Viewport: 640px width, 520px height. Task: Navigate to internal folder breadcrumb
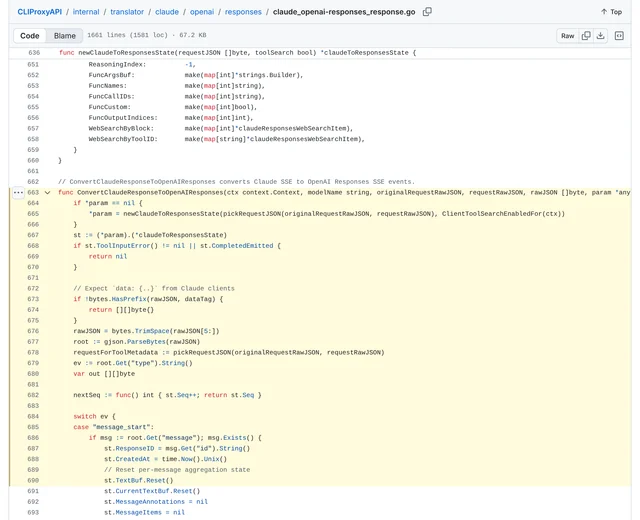click(86, 12)
